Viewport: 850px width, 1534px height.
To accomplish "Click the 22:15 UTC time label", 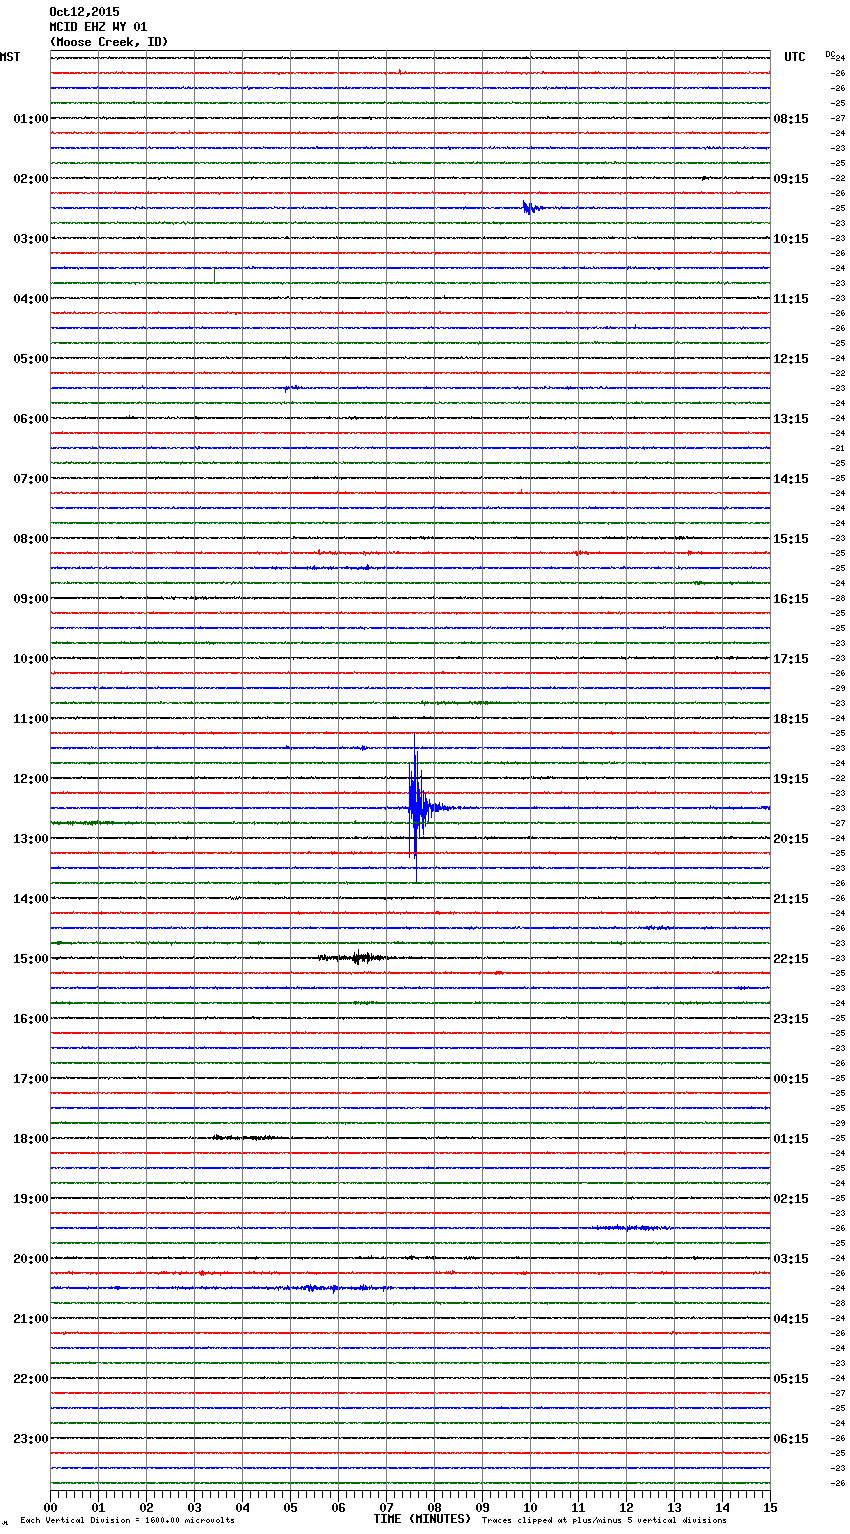I will tap(791, 958).
